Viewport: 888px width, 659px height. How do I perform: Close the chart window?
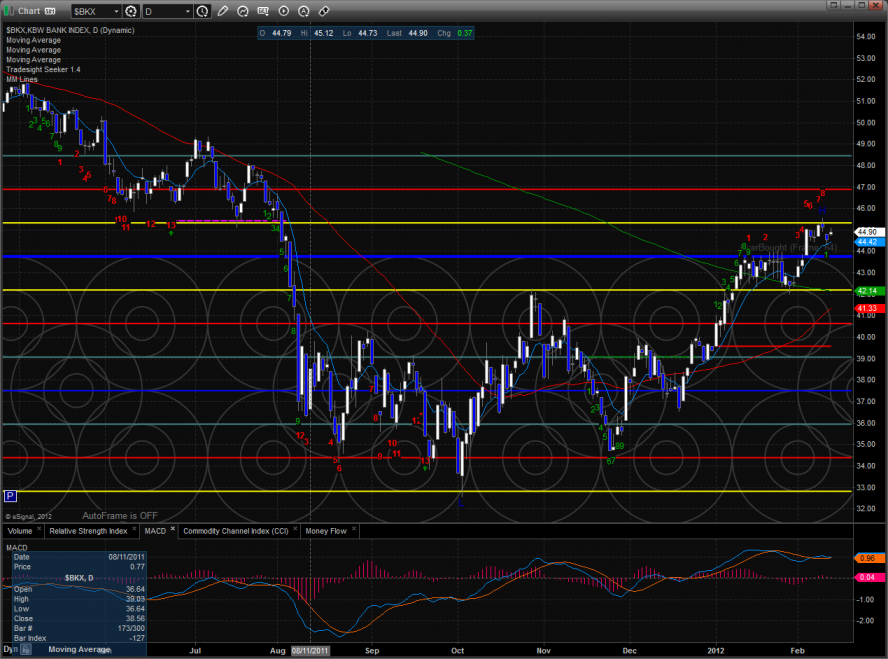click(876, 5)
